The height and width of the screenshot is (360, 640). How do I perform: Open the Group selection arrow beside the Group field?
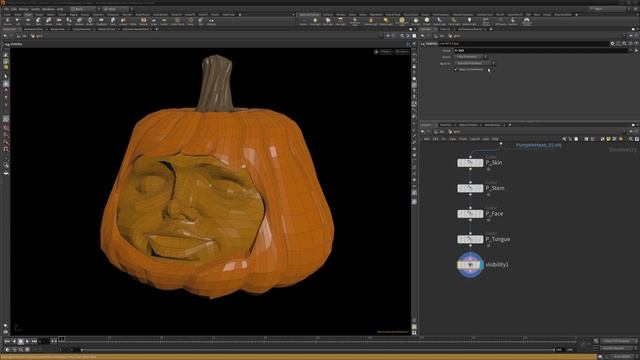coord(636,51)
